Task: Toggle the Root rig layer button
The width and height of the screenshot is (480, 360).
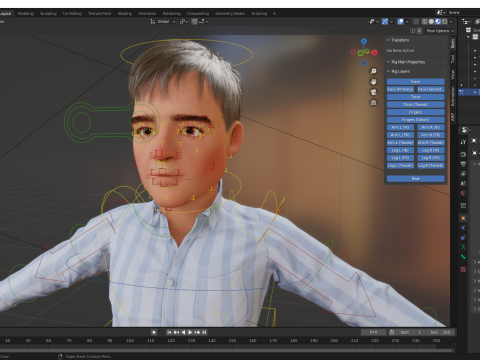Action: pos(416,179)
